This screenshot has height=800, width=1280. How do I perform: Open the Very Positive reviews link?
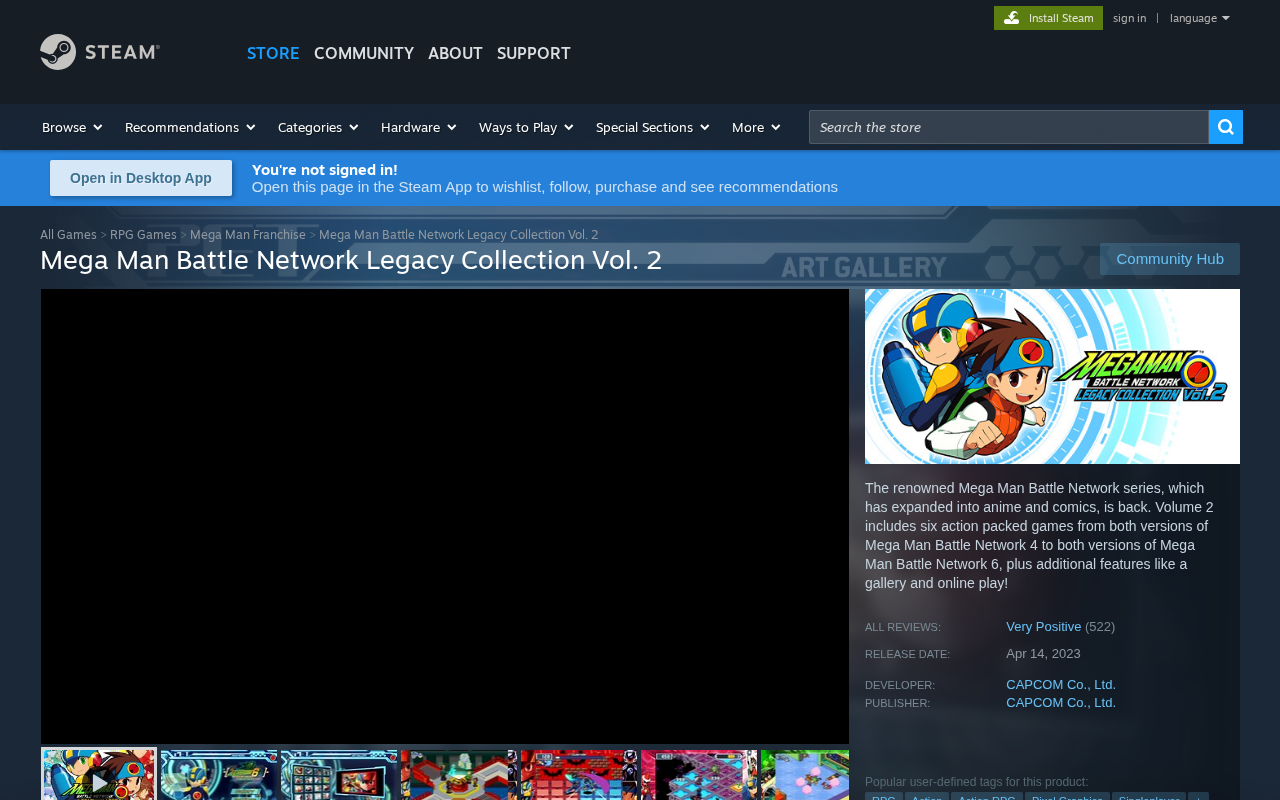click(x=1043, y=627)
